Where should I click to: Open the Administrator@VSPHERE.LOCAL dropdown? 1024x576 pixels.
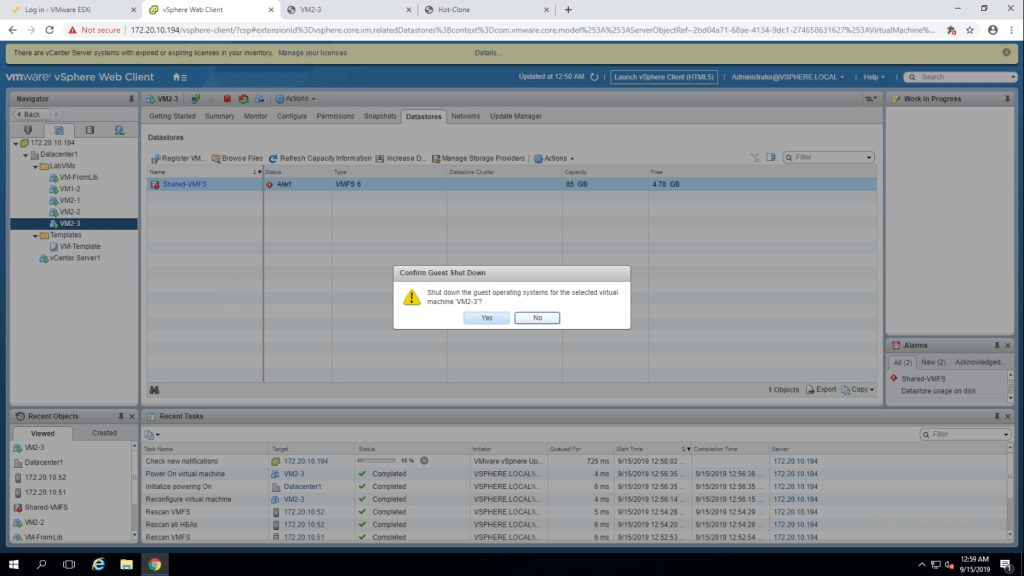787,77
